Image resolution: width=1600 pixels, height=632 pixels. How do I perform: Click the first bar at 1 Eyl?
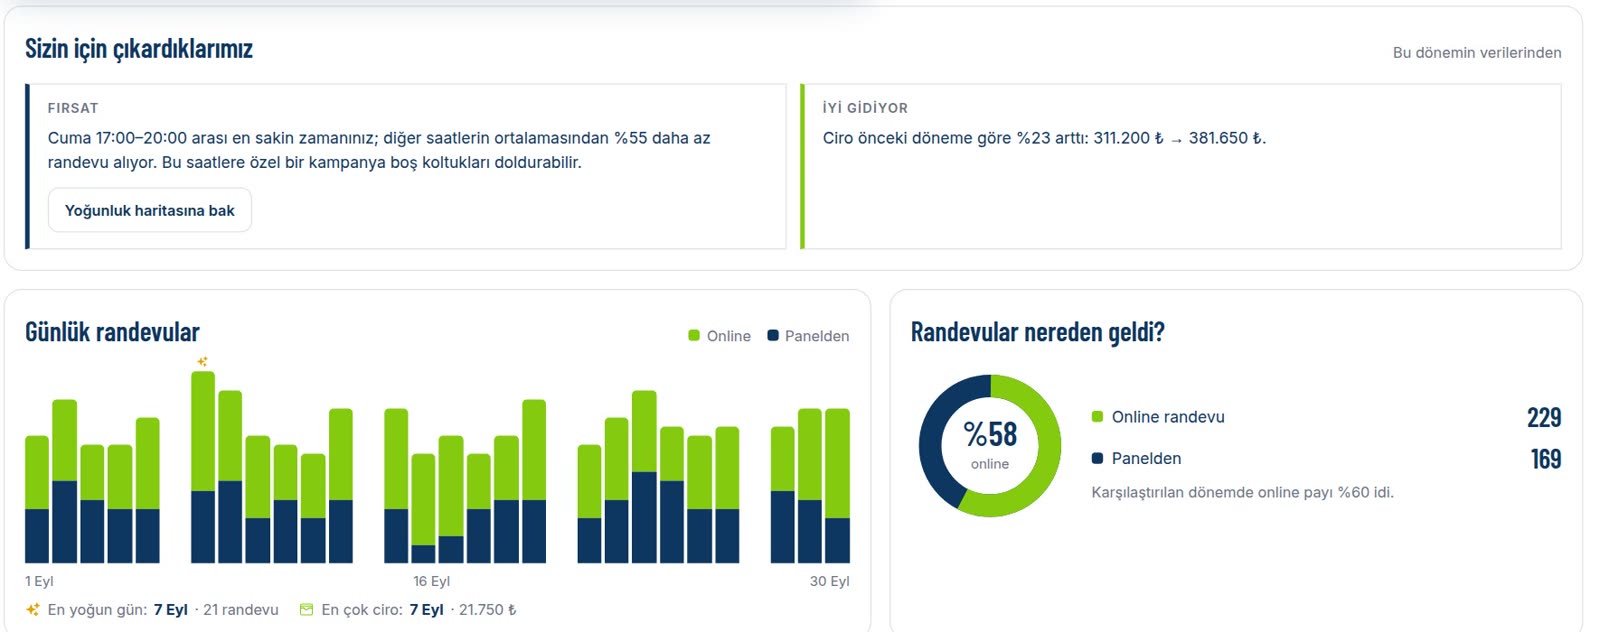(37, 499)
